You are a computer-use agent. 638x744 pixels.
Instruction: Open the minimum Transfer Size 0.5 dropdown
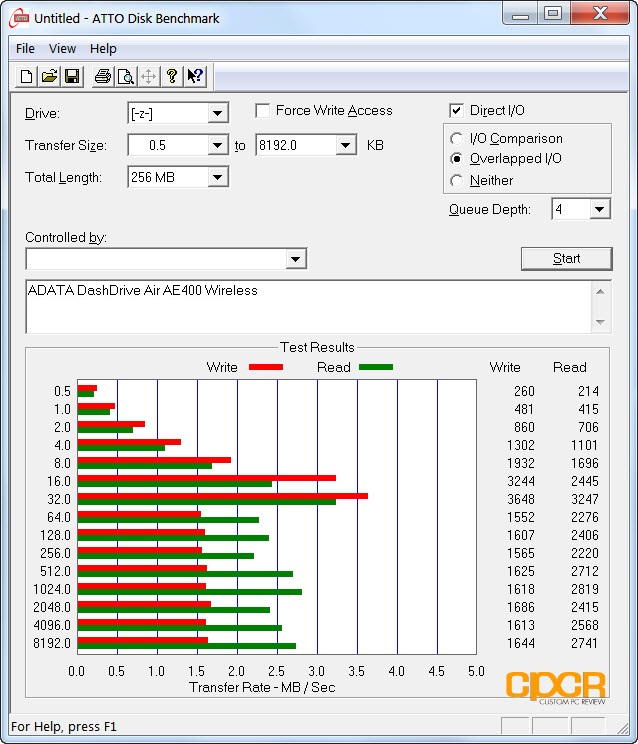coord(217,145)
